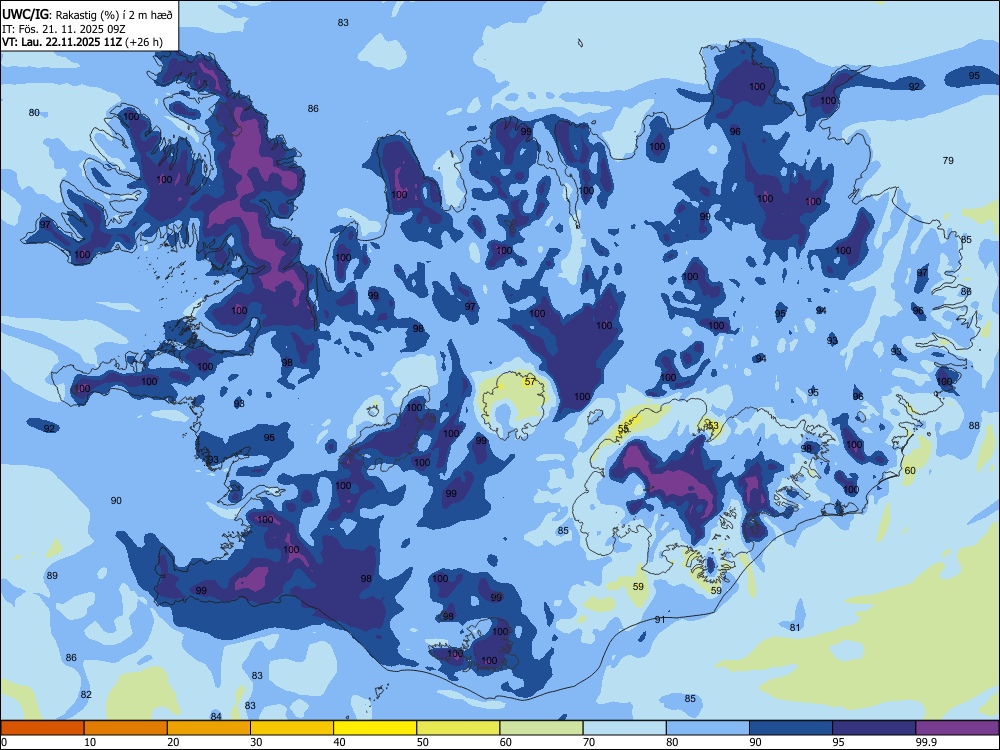The height and width of the screenshot is (750, 1000).
Task: Click the legend tick label '0'
Action: click(x=4, y=742)
